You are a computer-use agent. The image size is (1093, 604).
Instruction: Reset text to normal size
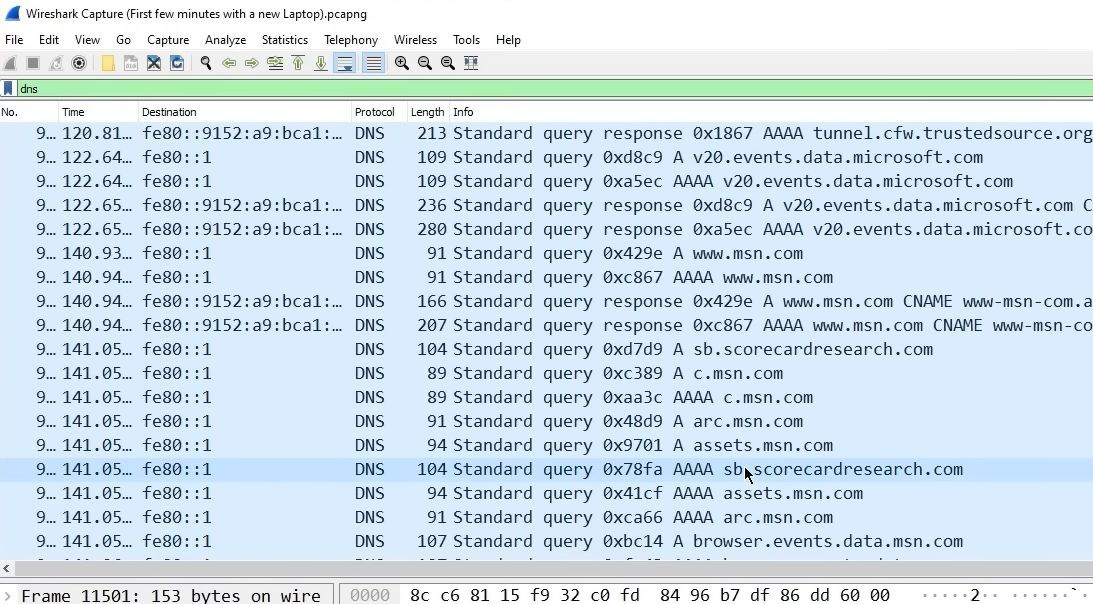coord(448,63)
